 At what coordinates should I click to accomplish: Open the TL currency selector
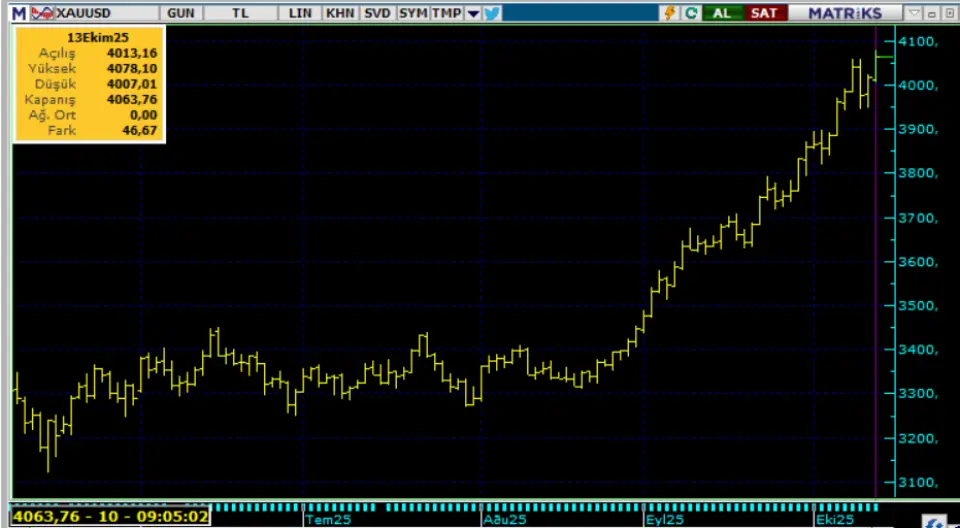click(x=240, y=13)
